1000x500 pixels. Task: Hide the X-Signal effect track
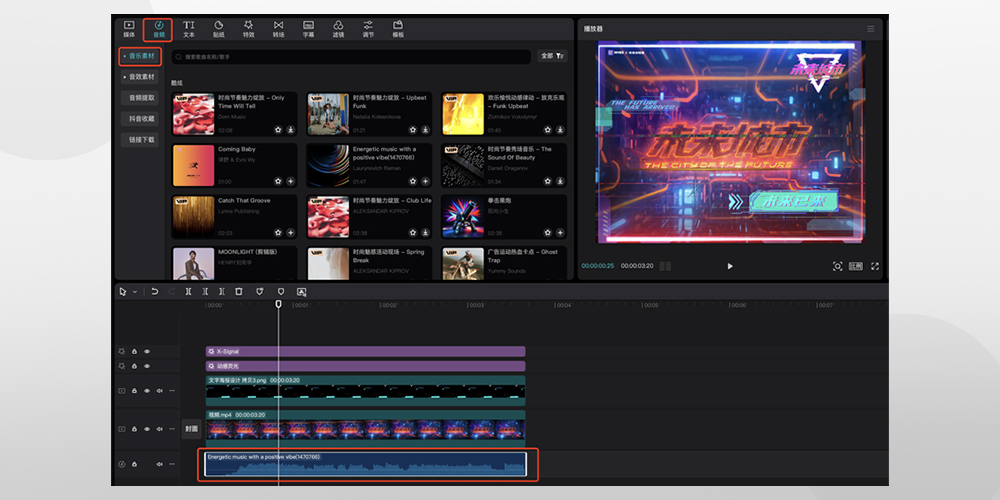click(x=147, y=351)
